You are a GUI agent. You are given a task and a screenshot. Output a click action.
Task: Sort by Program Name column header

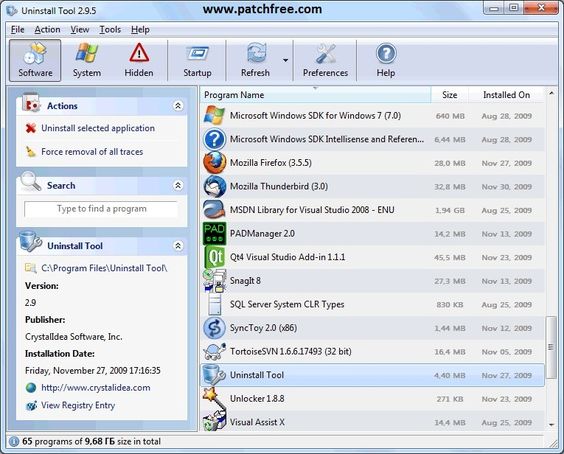click(x=315, y=95)
